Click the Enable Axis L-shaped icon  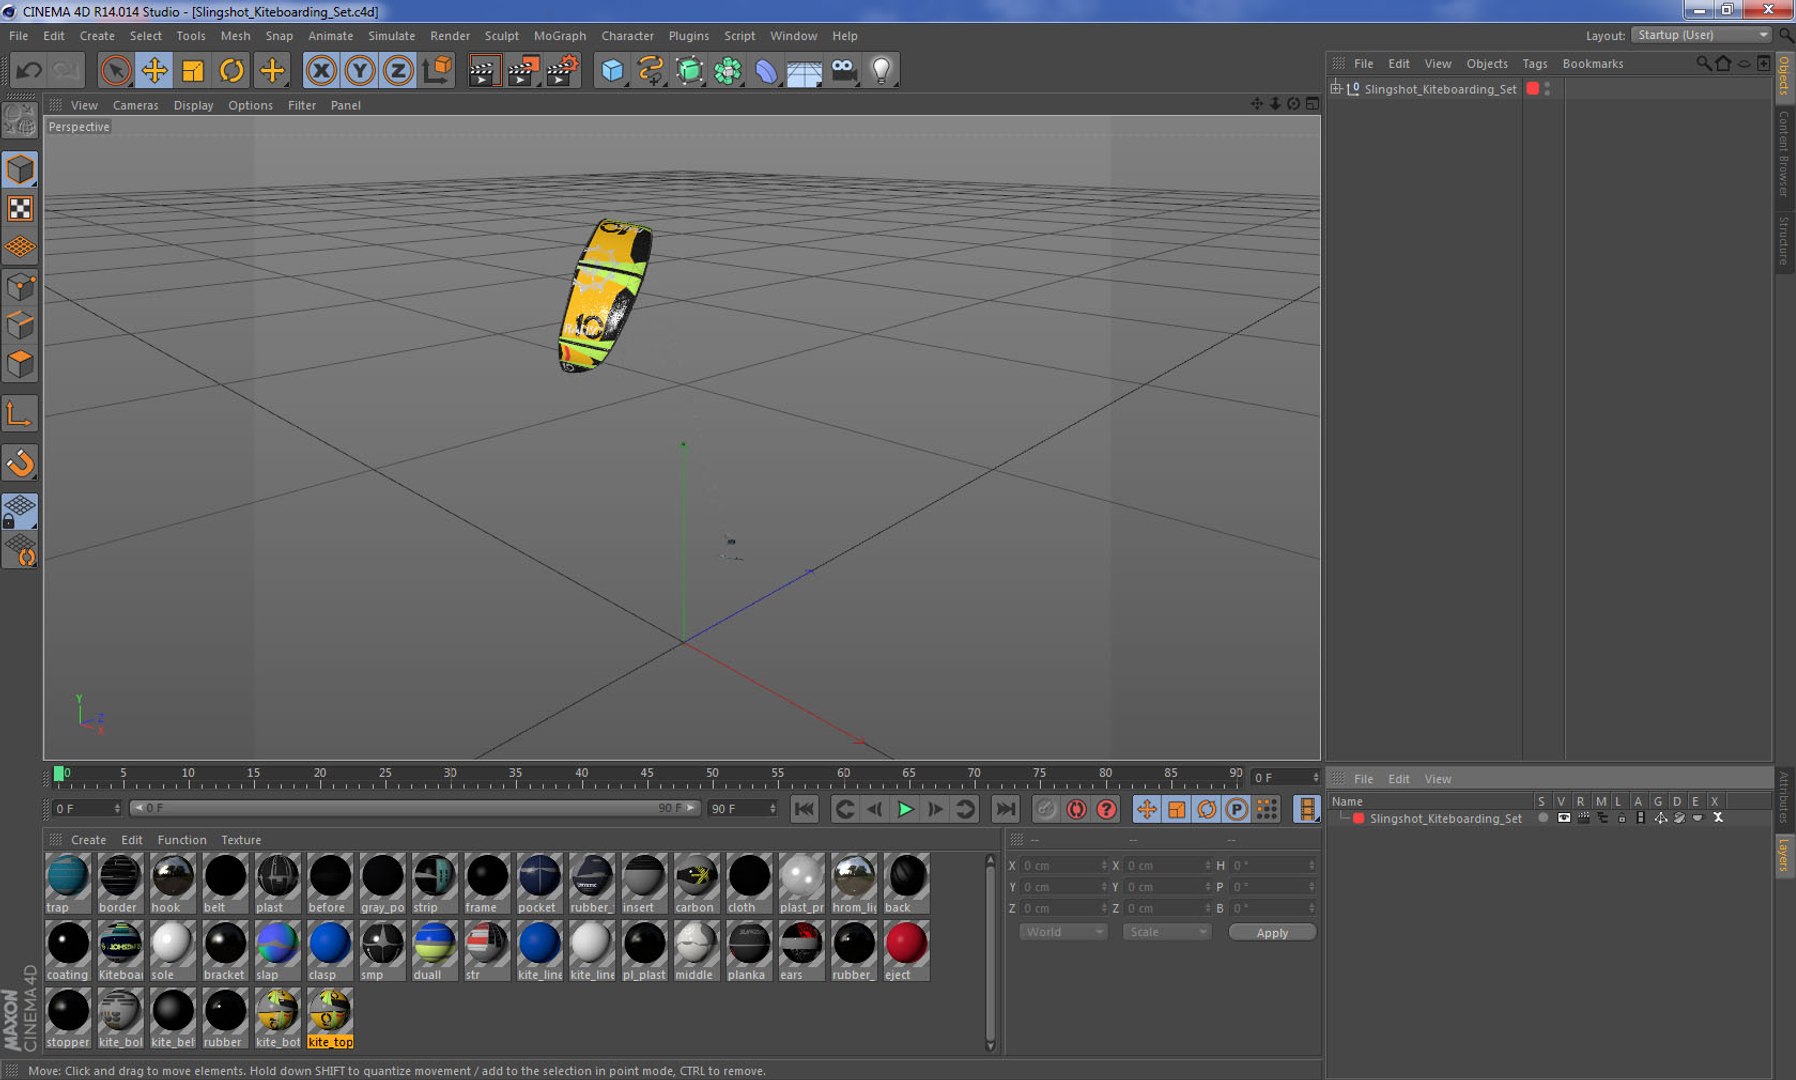(x=20, y=414)
